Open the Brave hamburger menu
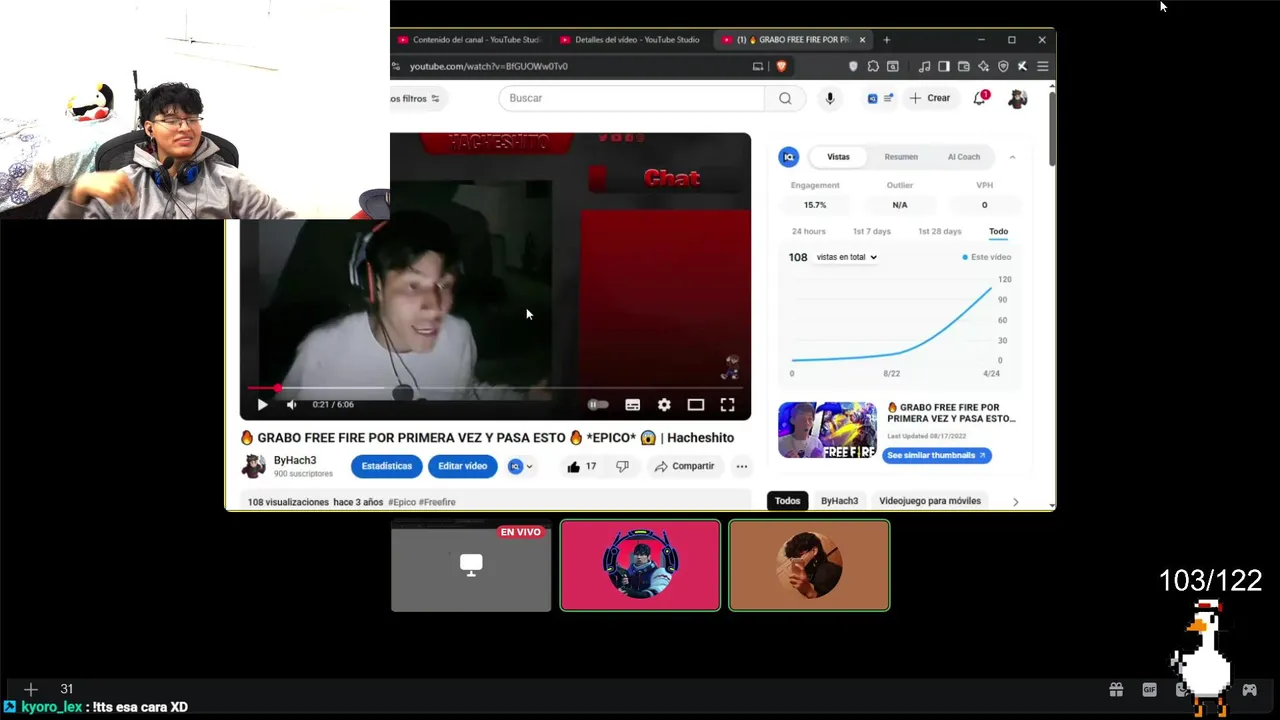The image size is (1280, 720). (x=1042, y=66)
